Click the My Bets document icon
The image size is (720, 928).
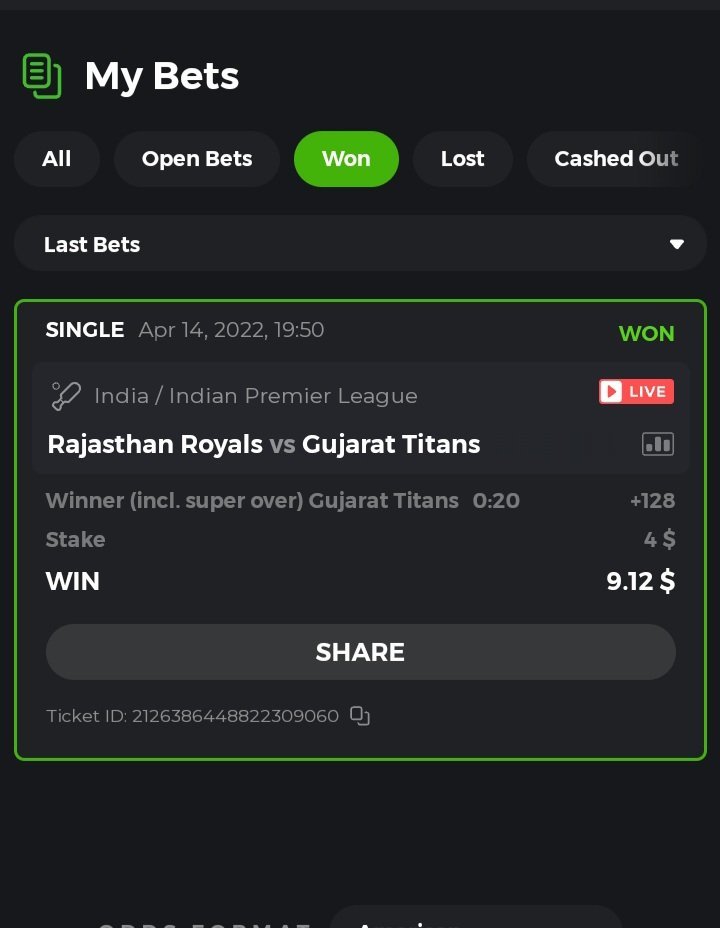pyautogui.click(x=42, y=76)
